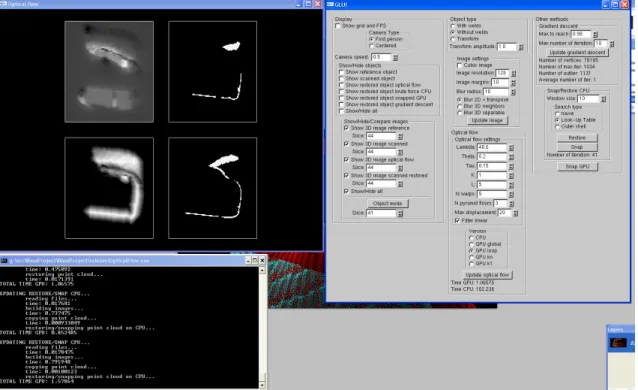
Task: Uncheck Show 3D image reference
Action: tap(347, 128)
